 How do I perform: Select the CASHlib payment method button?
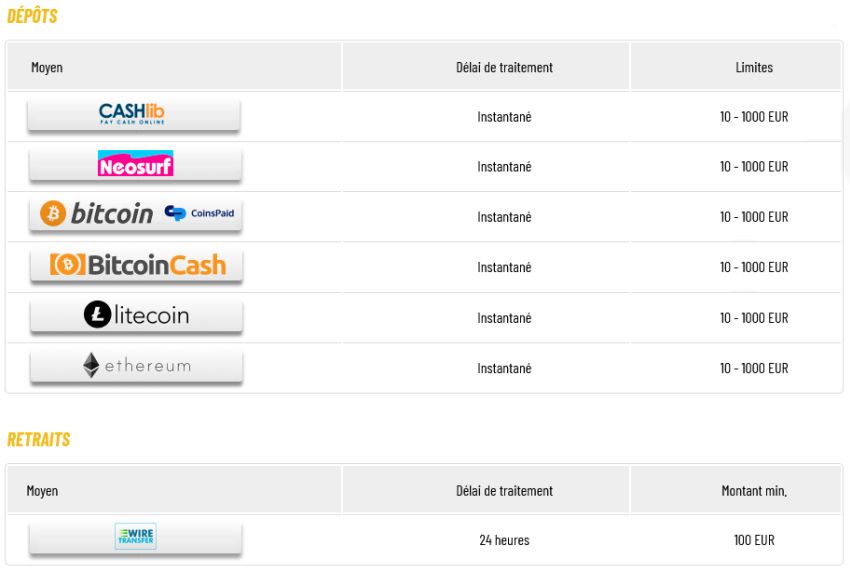tap(133, 114)
